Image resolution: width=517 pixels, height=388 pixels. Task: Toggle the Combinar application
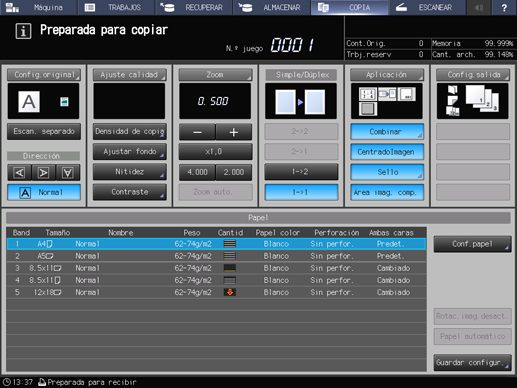coord(387,132)
